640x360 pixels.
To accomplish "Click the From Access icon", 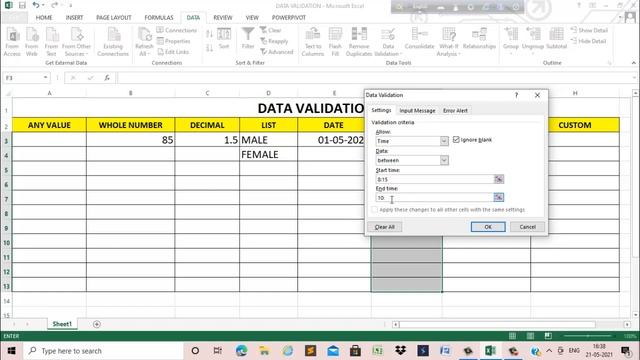I will click(x=12, y=42).
